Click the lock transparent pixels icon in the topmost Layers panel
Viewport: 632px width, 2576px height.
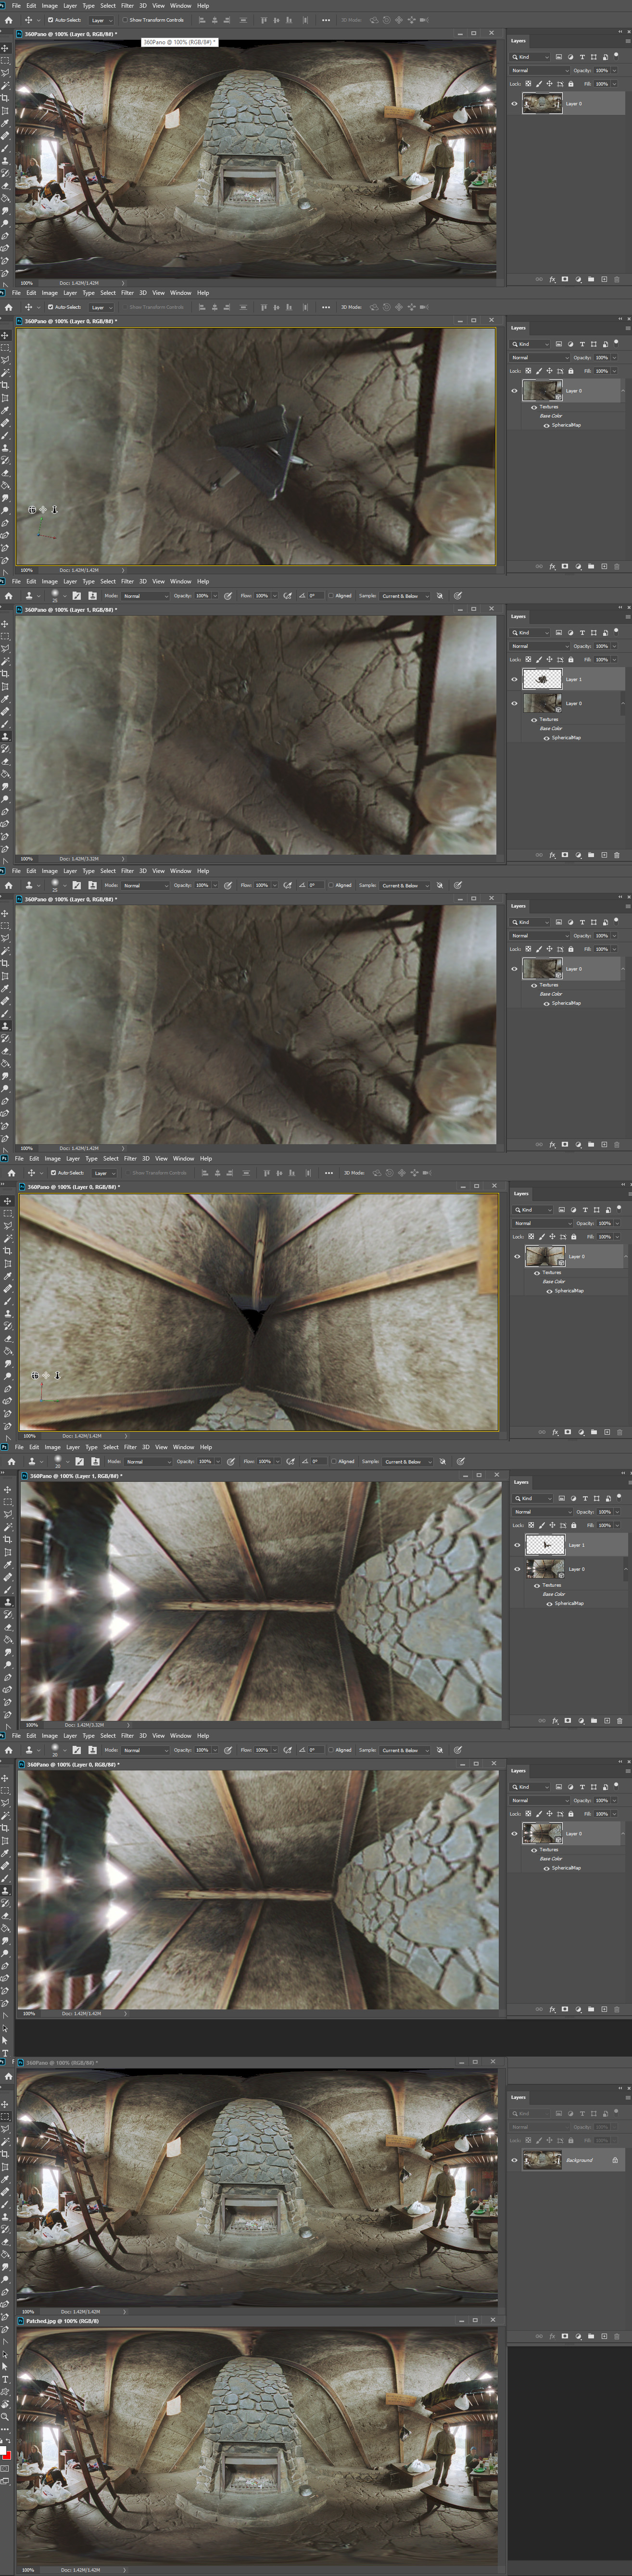click(528, 84)
